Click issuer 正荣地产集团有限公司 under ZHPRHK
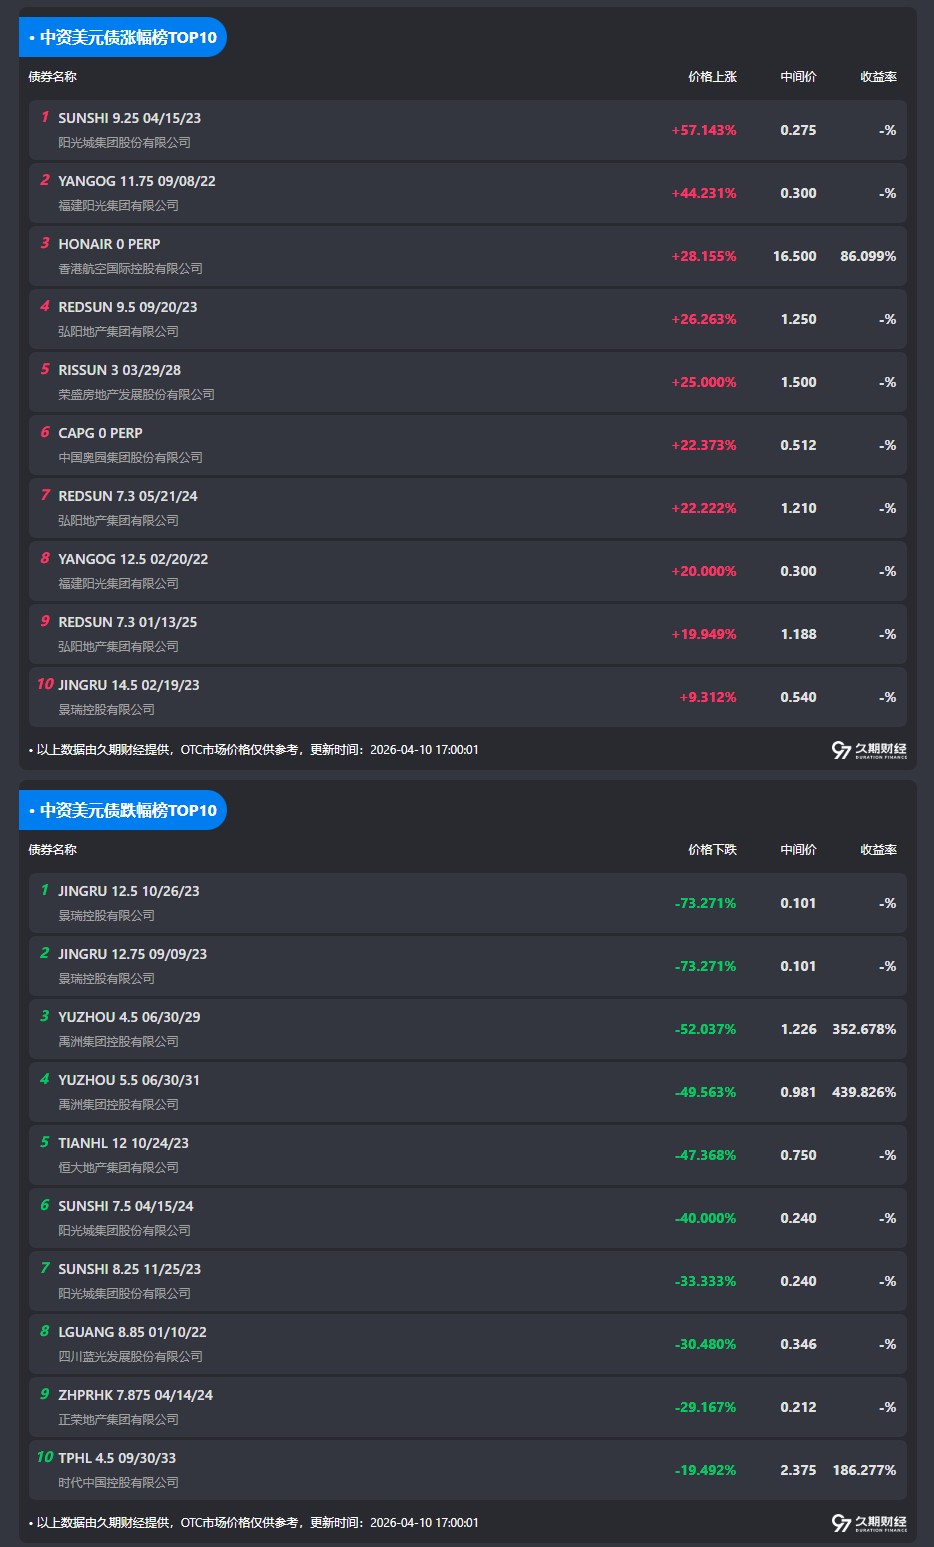 (x=118, y=1420)
